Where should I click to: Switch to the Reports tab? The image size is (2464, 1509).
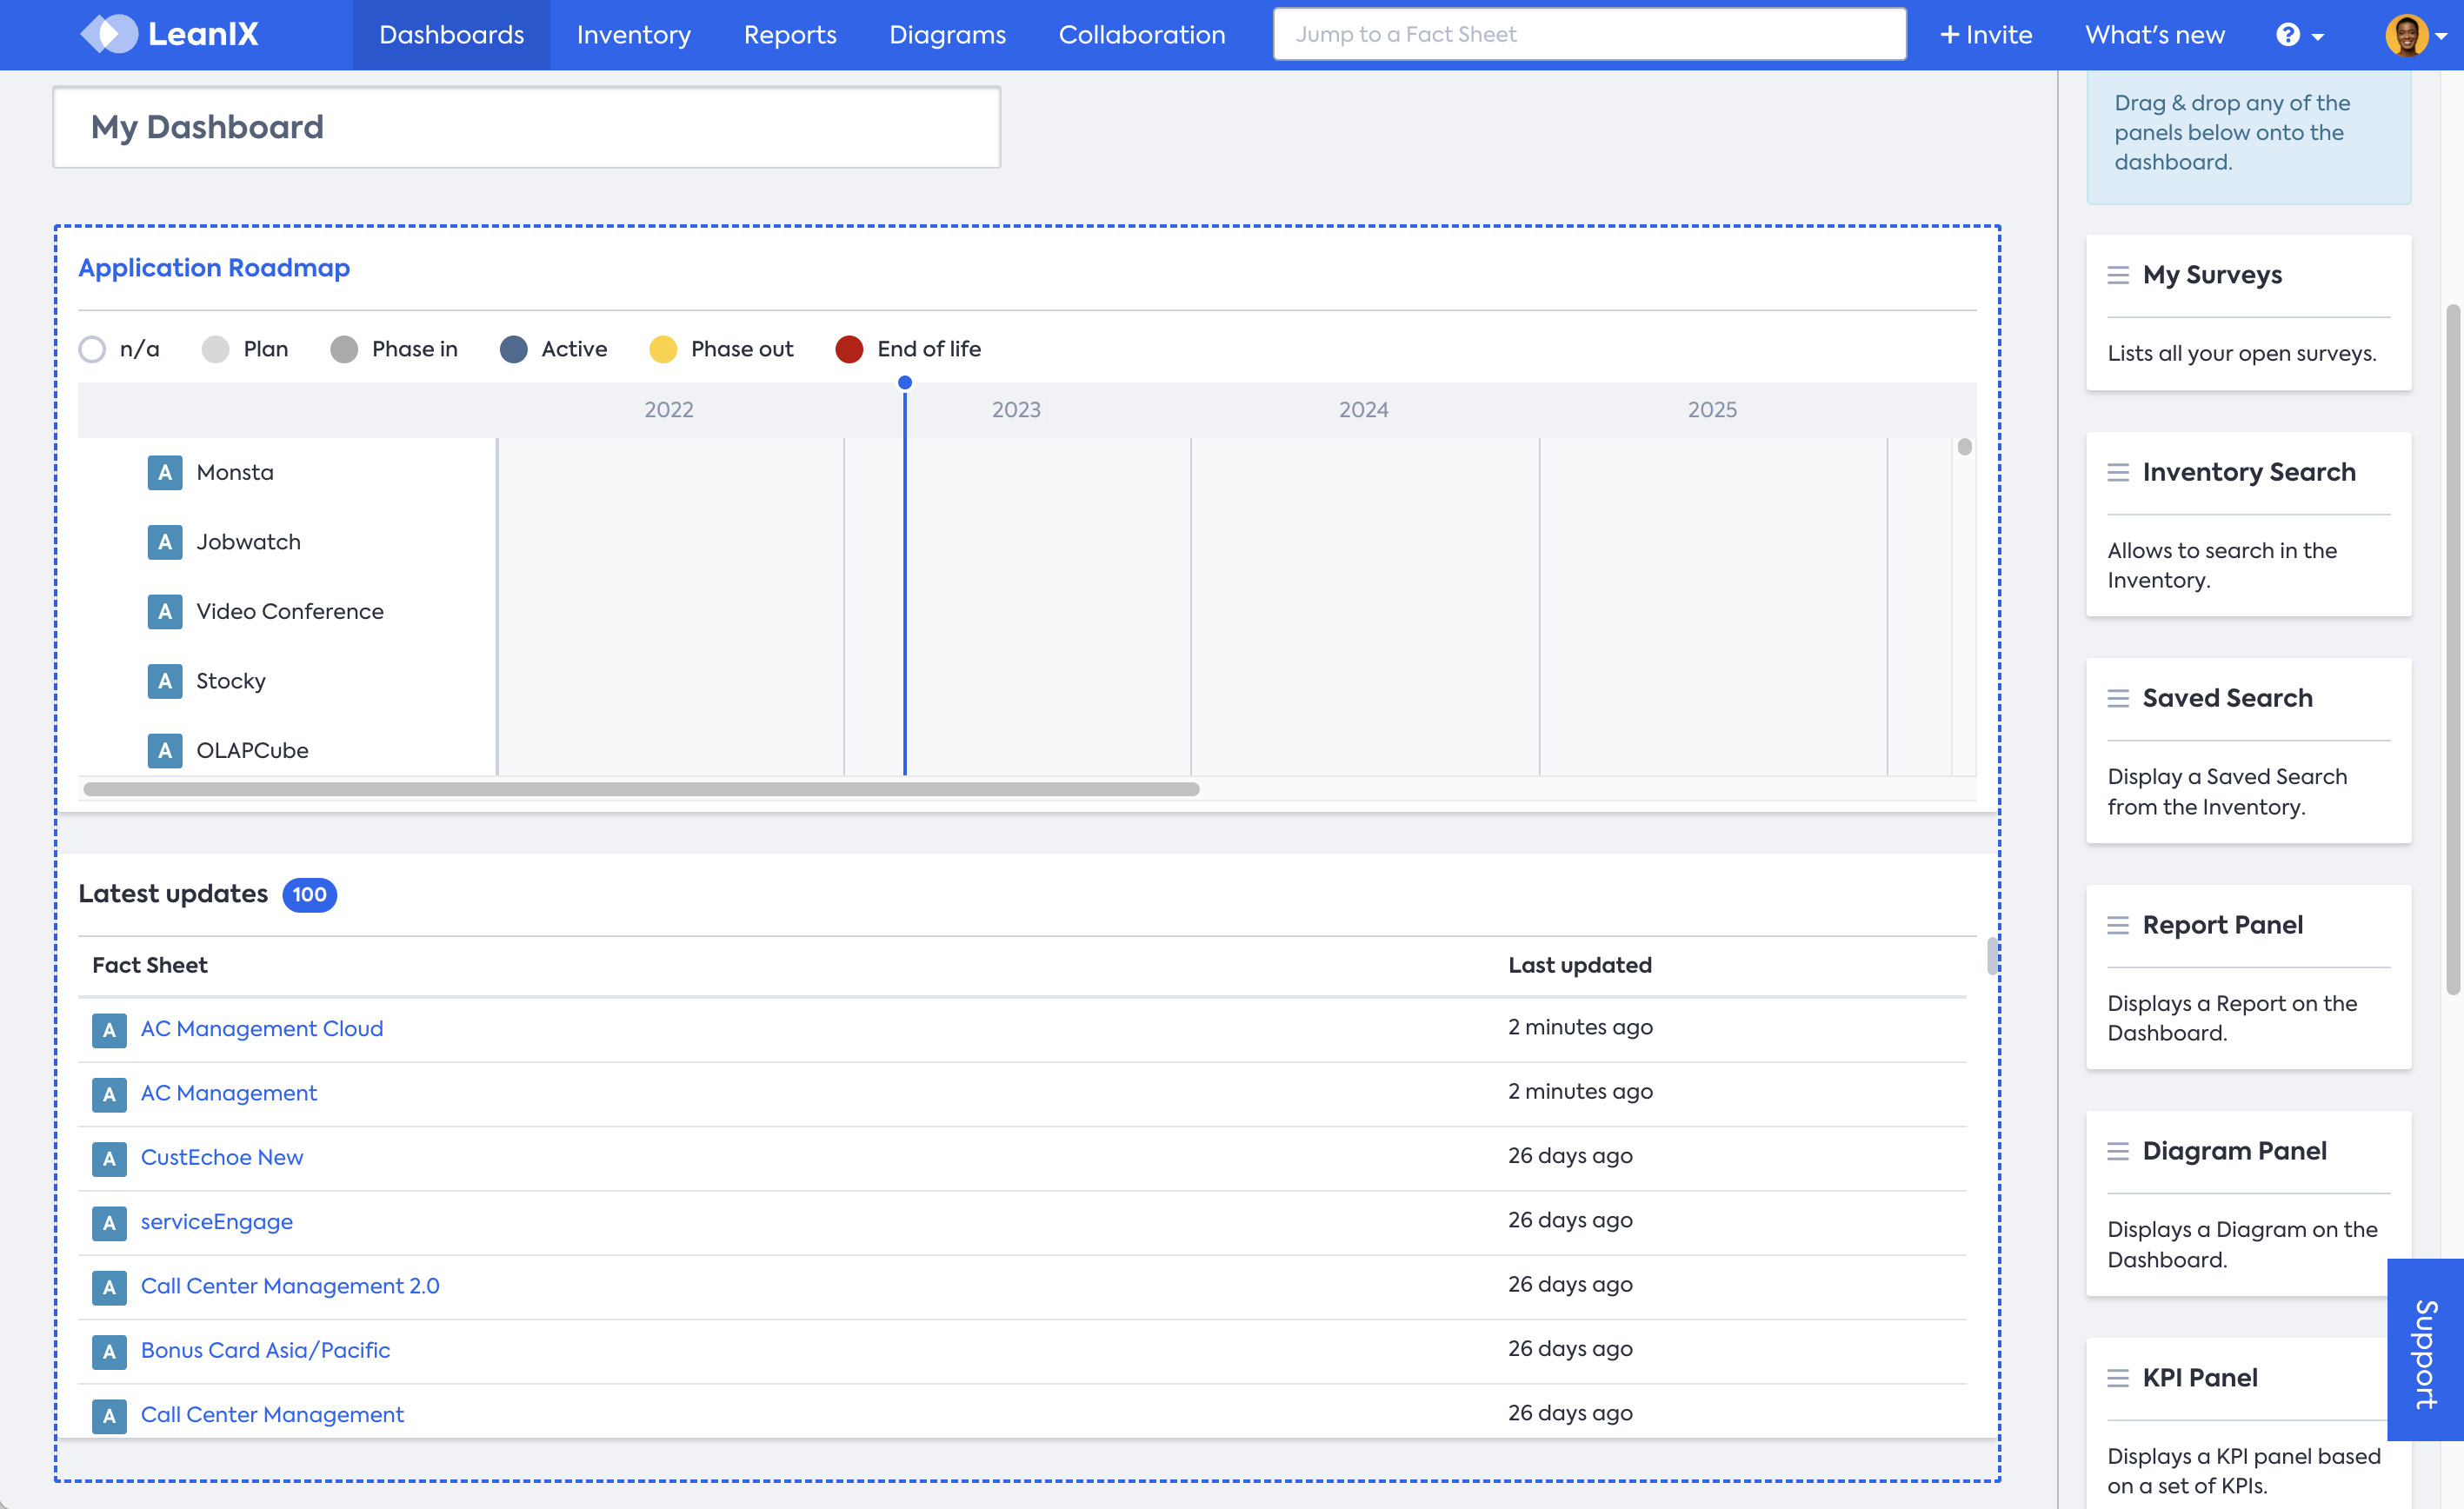[789, 35]
